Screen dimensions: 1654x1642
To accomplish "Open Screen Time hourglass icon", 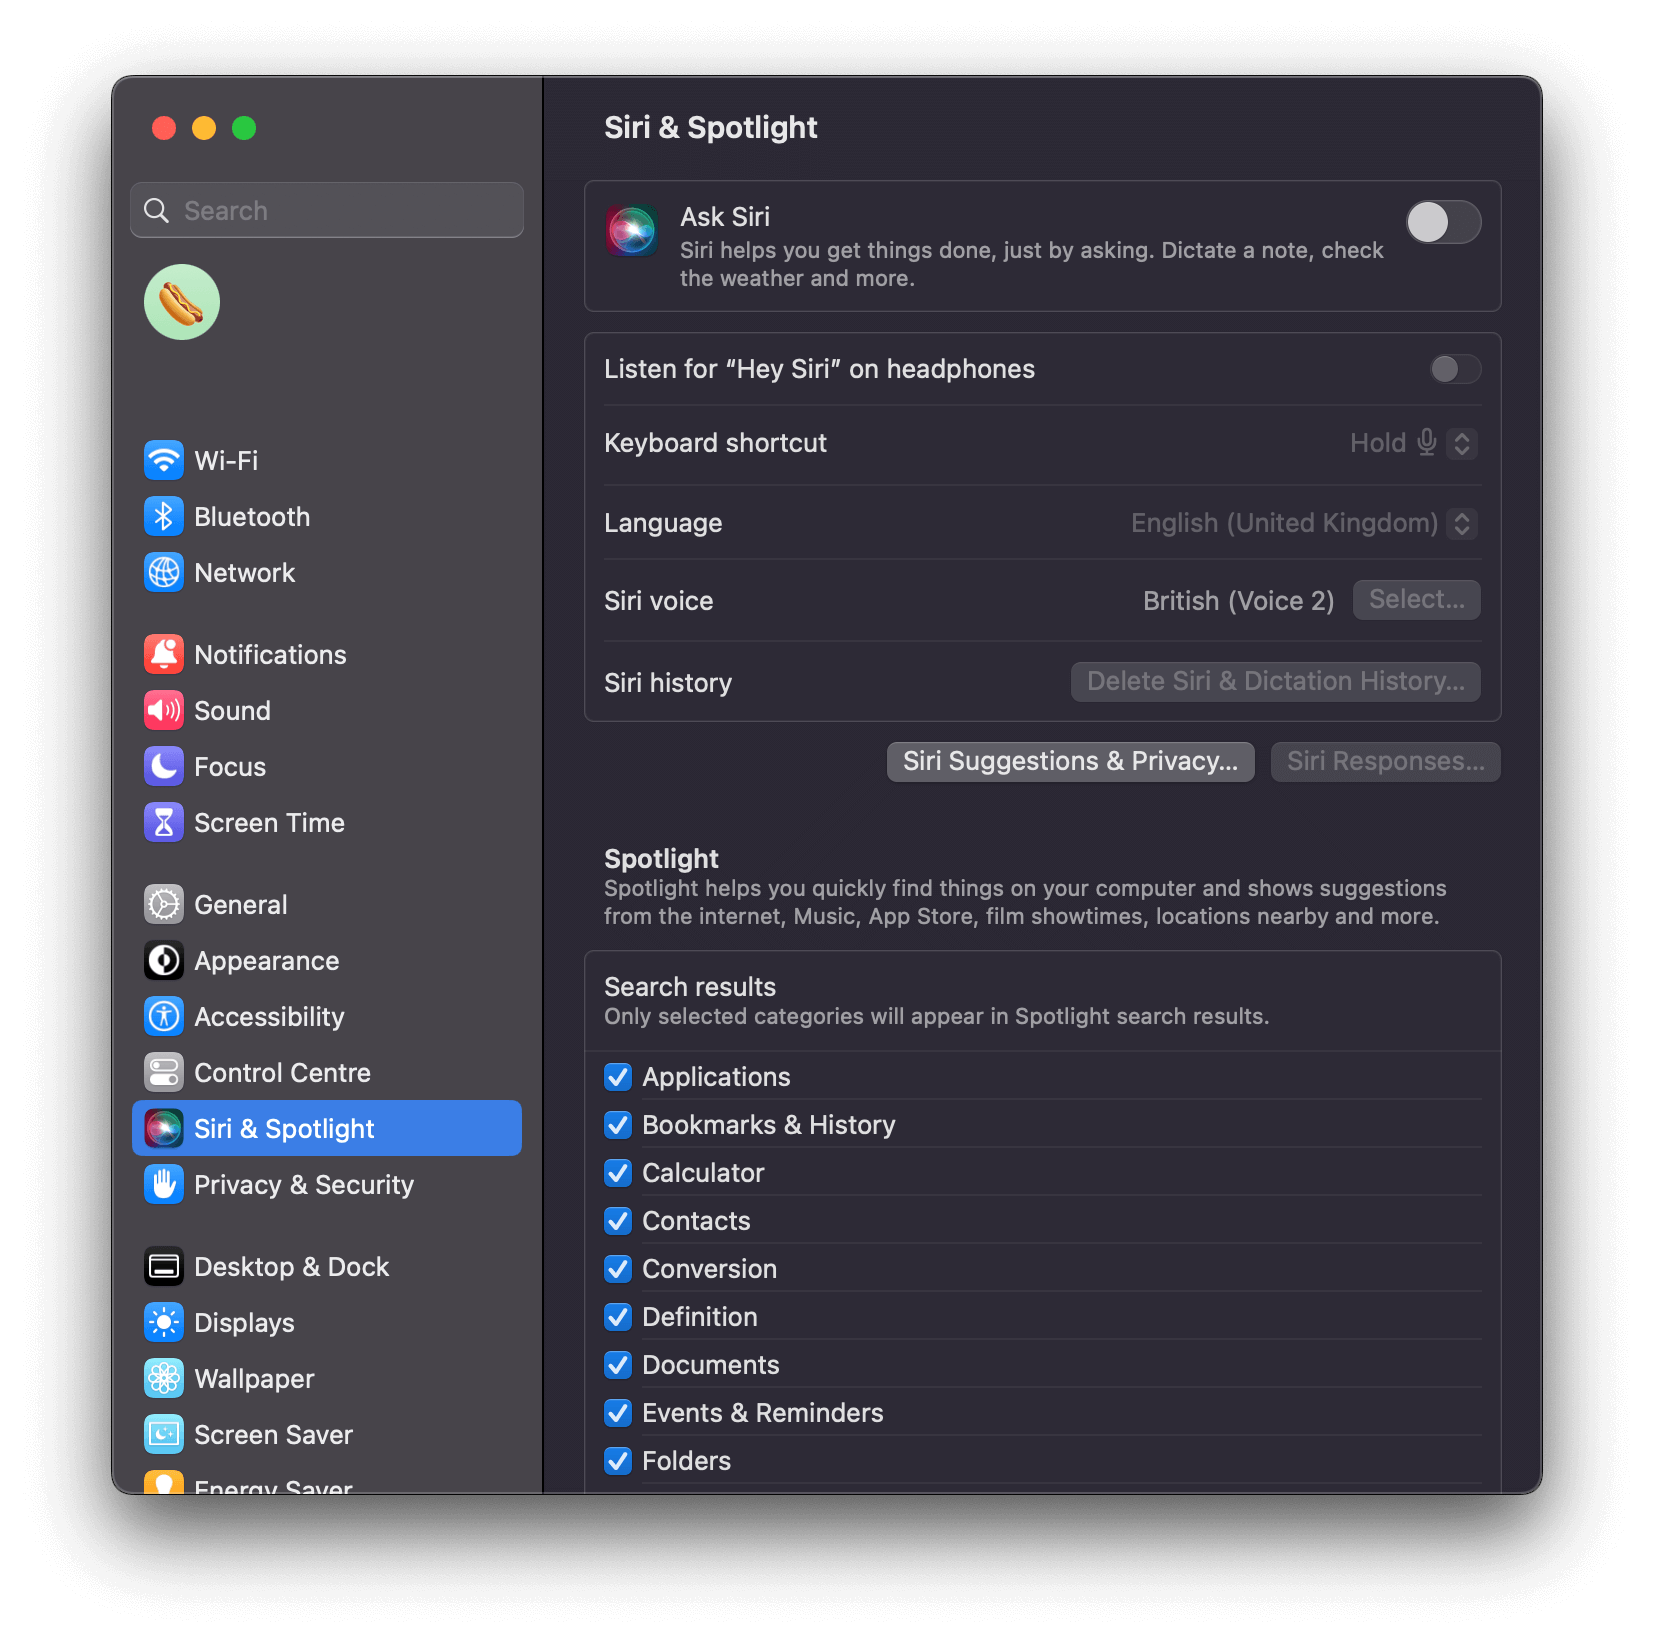I will (x=164, y=822).
